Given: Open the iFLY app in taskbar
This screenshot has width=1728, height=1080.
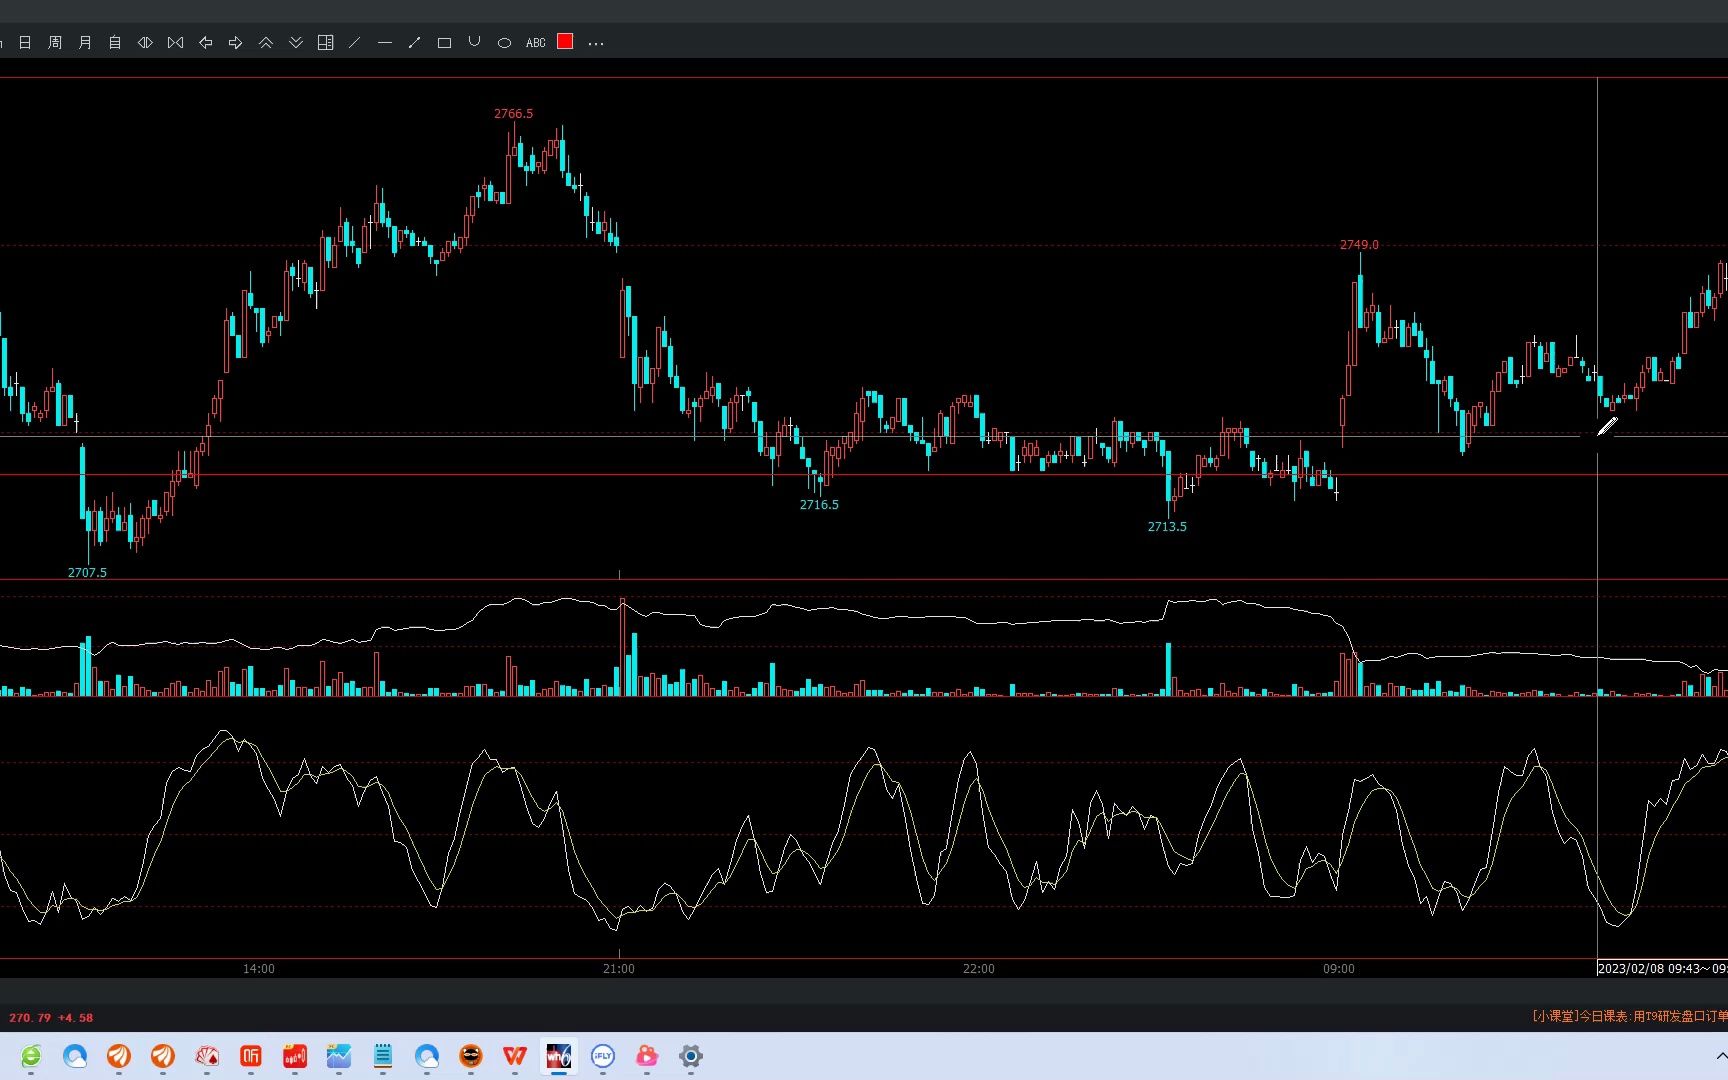Looking at the screenshot, I should pos(603,1056).
